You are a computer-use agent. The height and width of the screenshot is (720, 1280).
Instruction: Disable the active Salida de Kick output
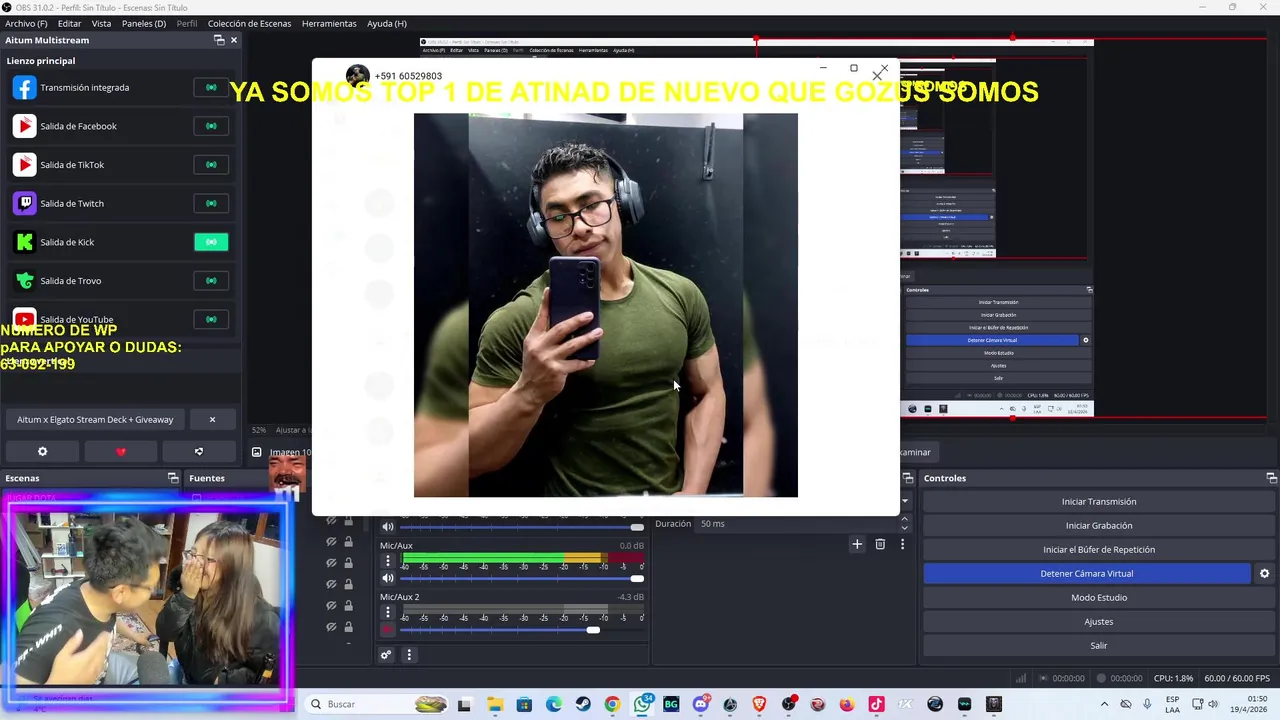click(x=211, y=242)
